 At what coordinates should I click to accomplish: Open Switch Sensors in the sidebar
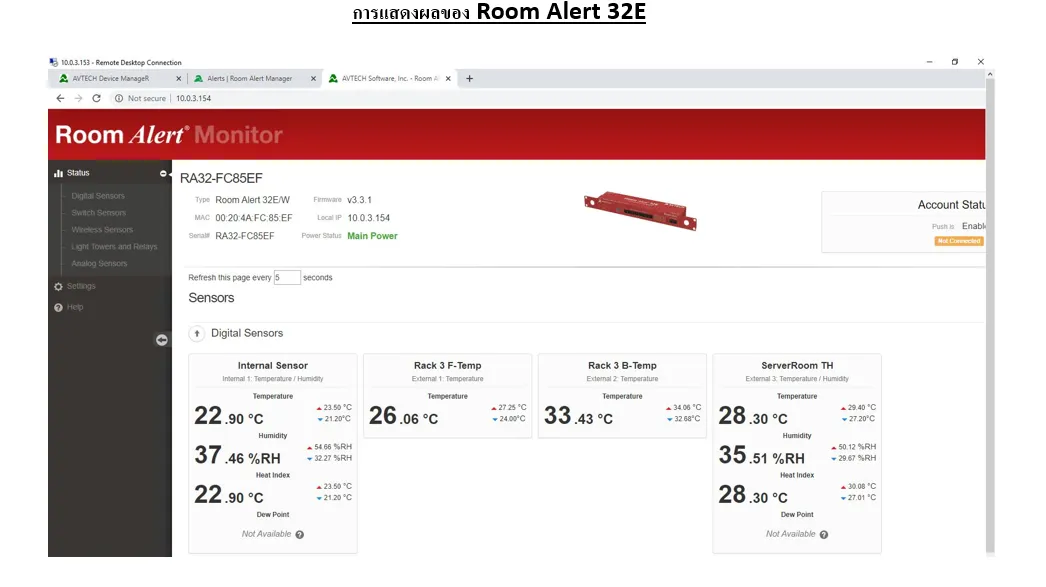pyautogui.click(x=98, y=213)
